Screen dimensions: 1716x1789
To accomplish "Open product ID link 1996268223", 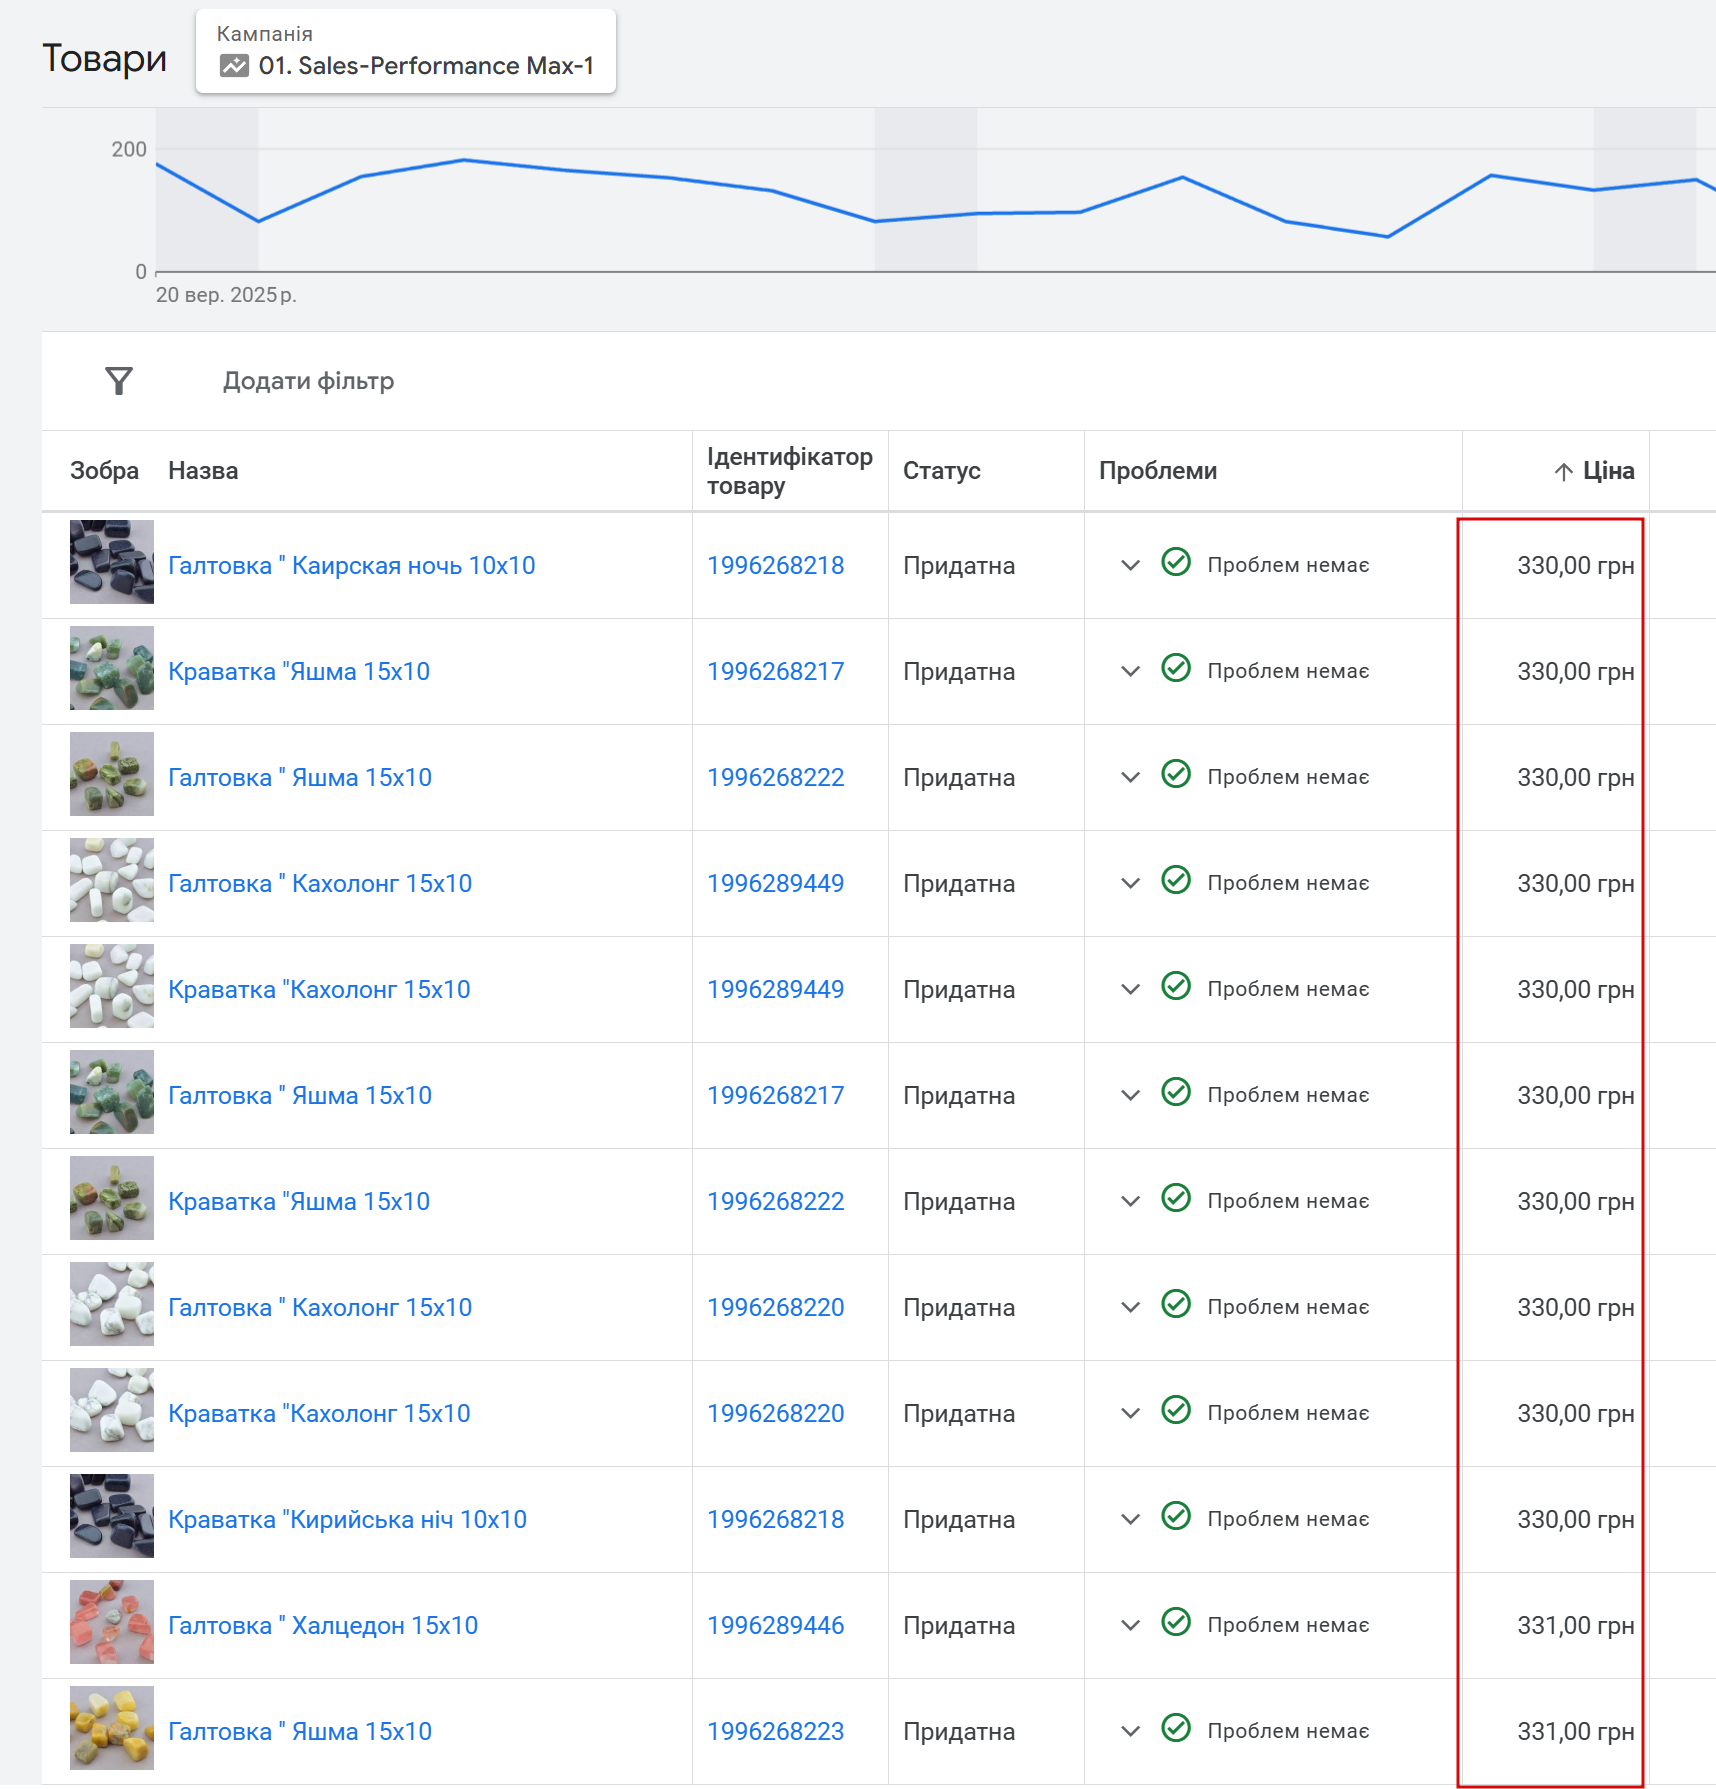I will click(x=776, y=1731).
